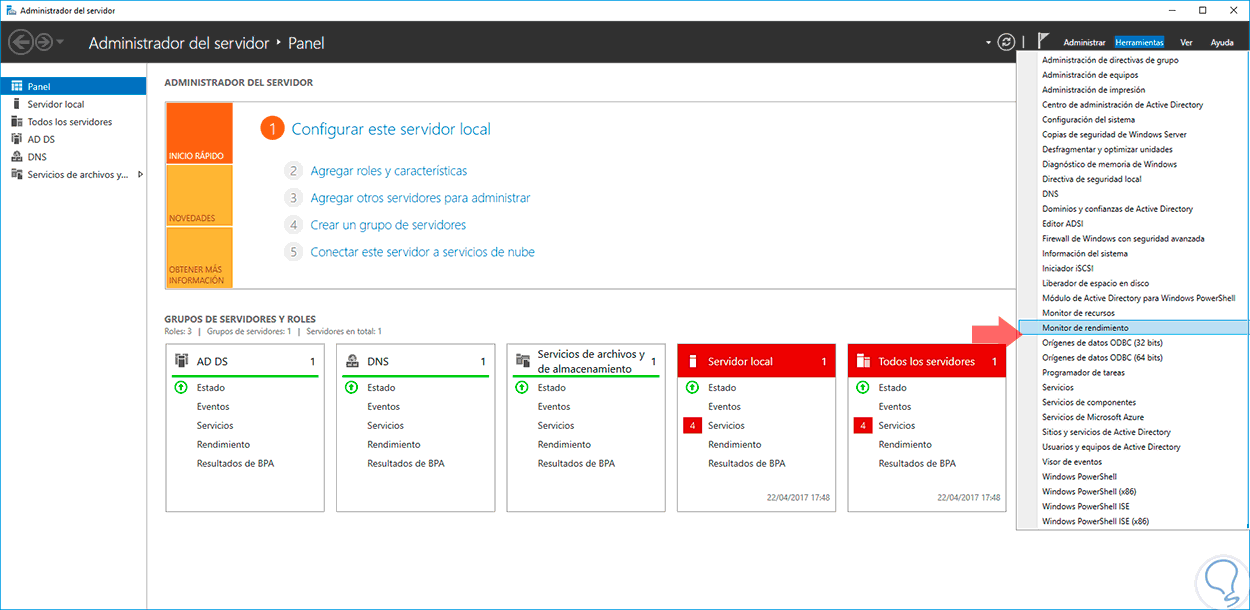Image resolution: width=1250 pixels, height=610 pixels.
Task: Click the DNS icon in sidebar
Action: 16,157
